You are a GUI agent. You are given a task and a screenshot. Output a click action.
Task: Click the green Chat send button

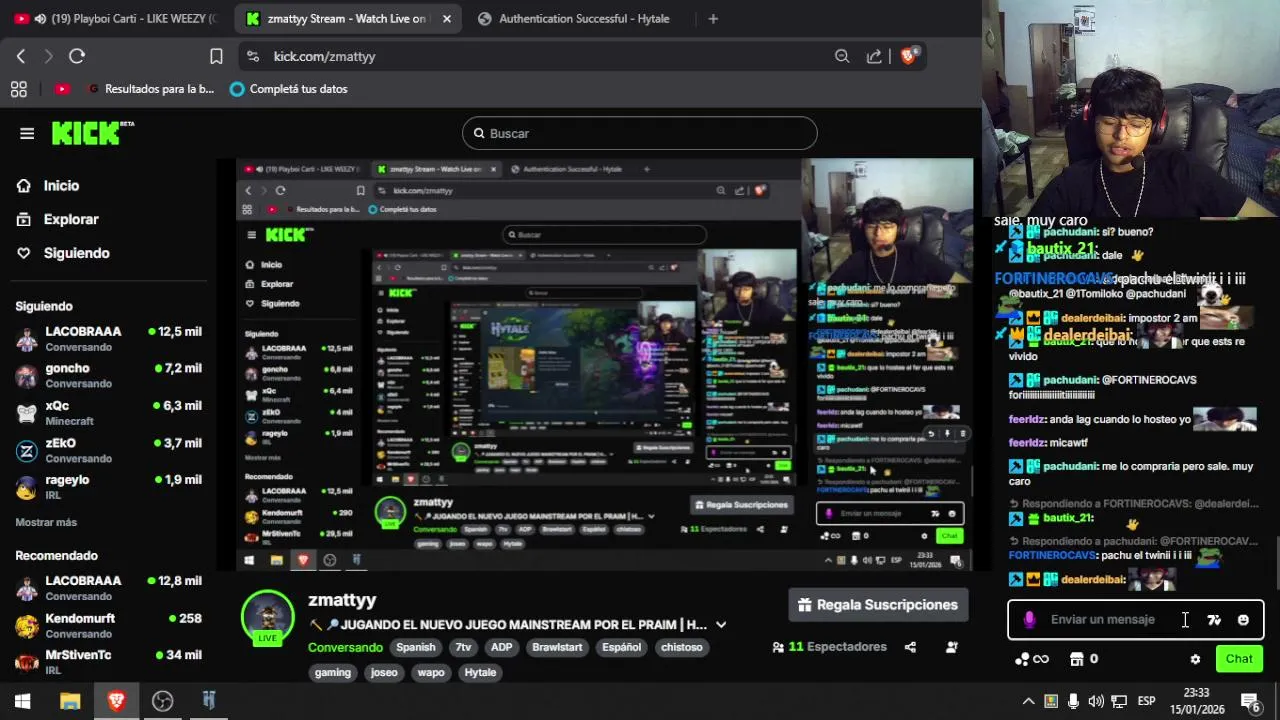tap(1239, 659)
